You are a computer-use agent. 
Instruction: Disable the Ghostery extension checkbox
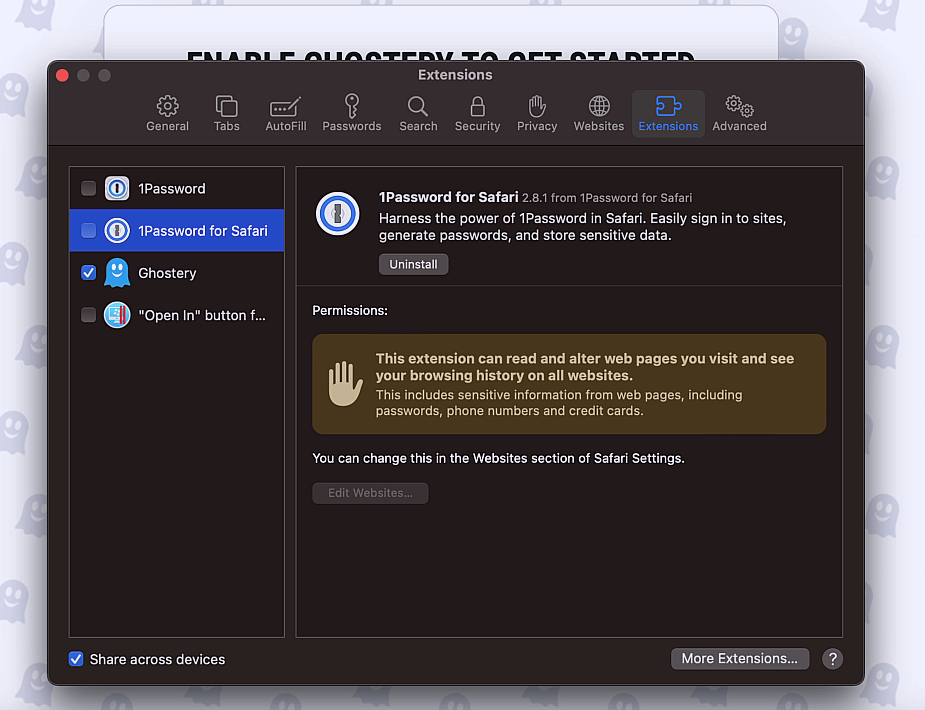click(x=88, y=272)
